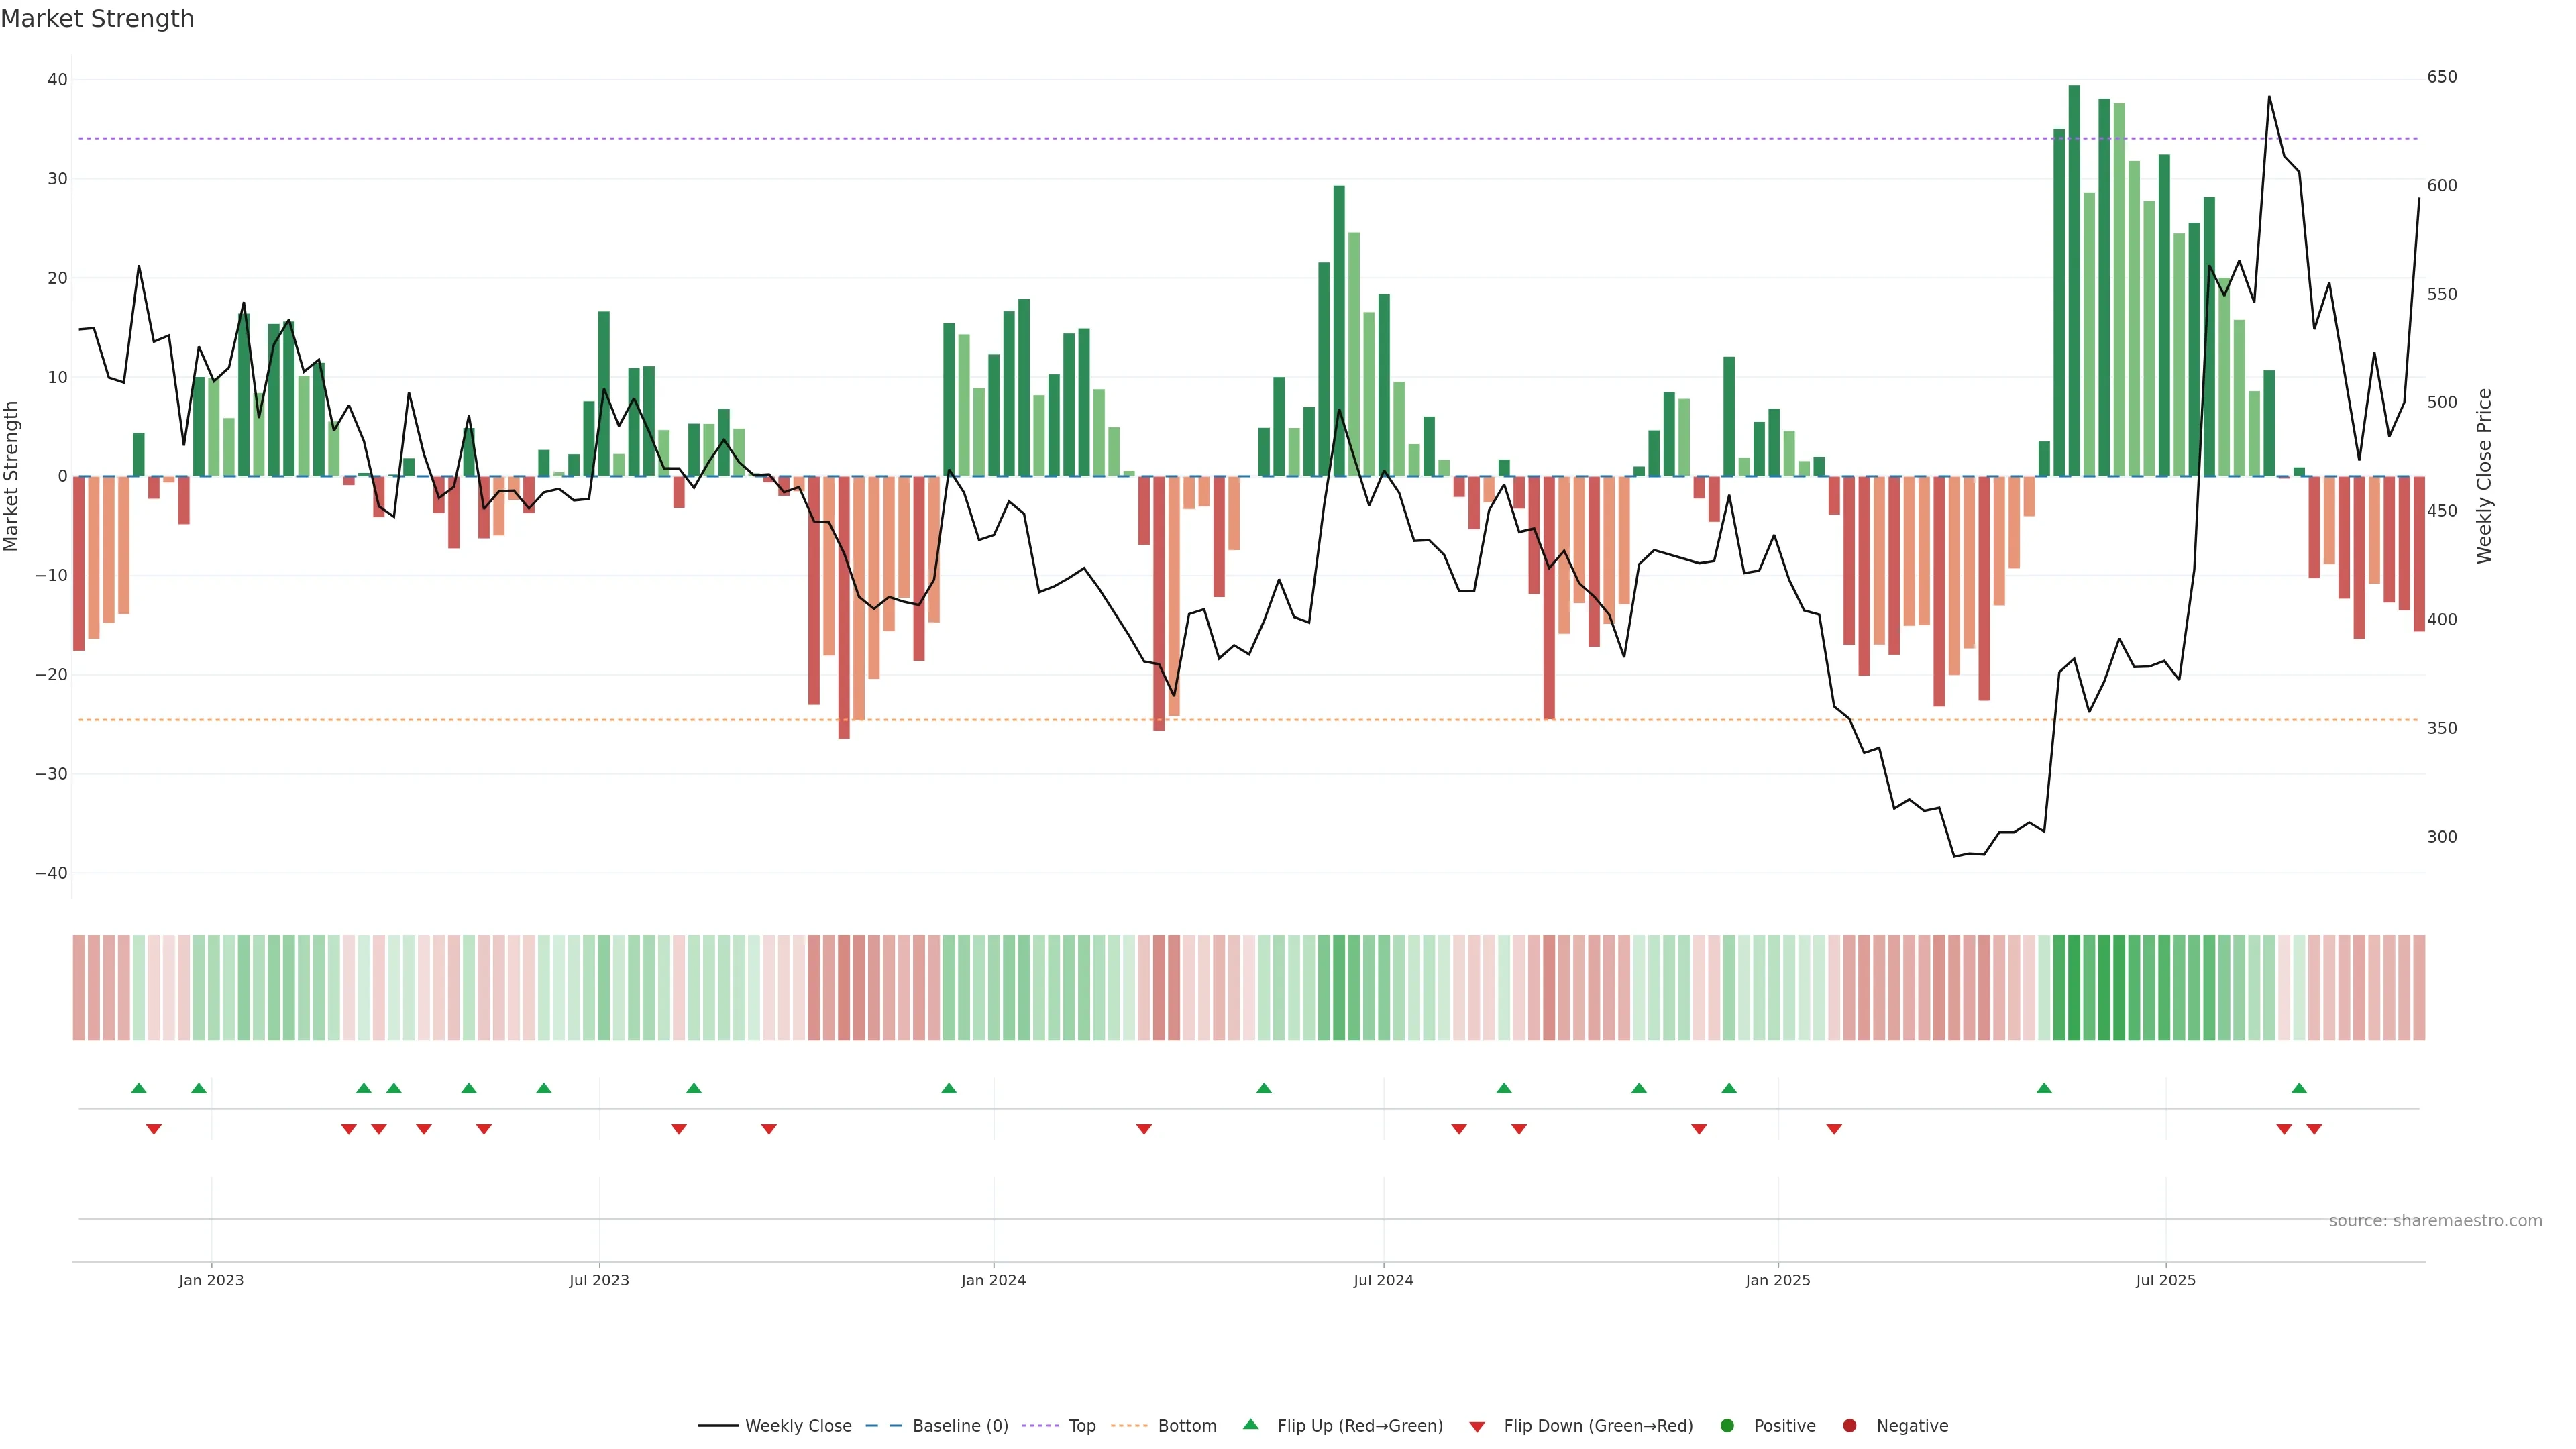
Task: Click the first green flip-up marker before Jan 2023
Action: click(139, 1088)
